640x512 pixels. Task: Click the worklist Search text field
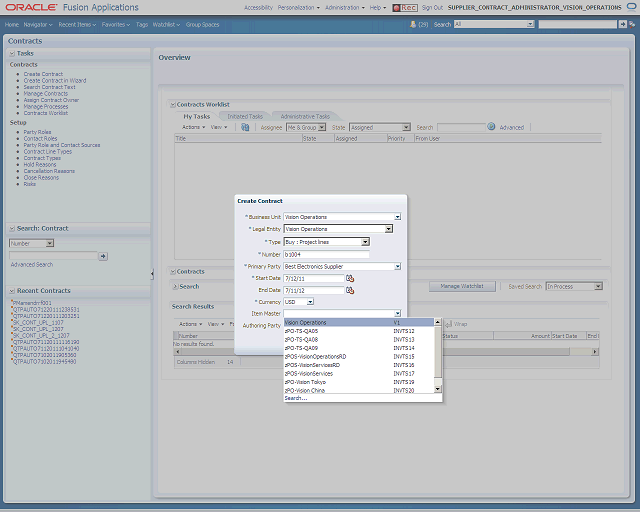(461, 128)
